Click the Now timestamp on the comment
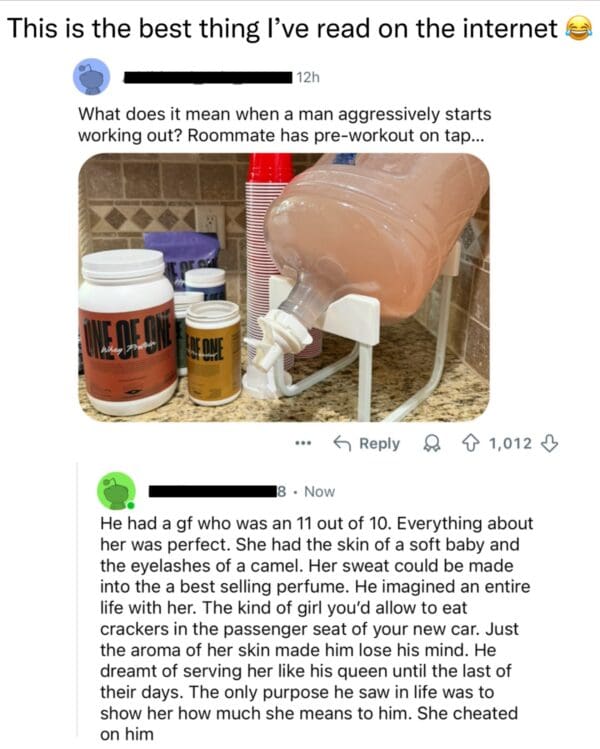 [320, 492]
